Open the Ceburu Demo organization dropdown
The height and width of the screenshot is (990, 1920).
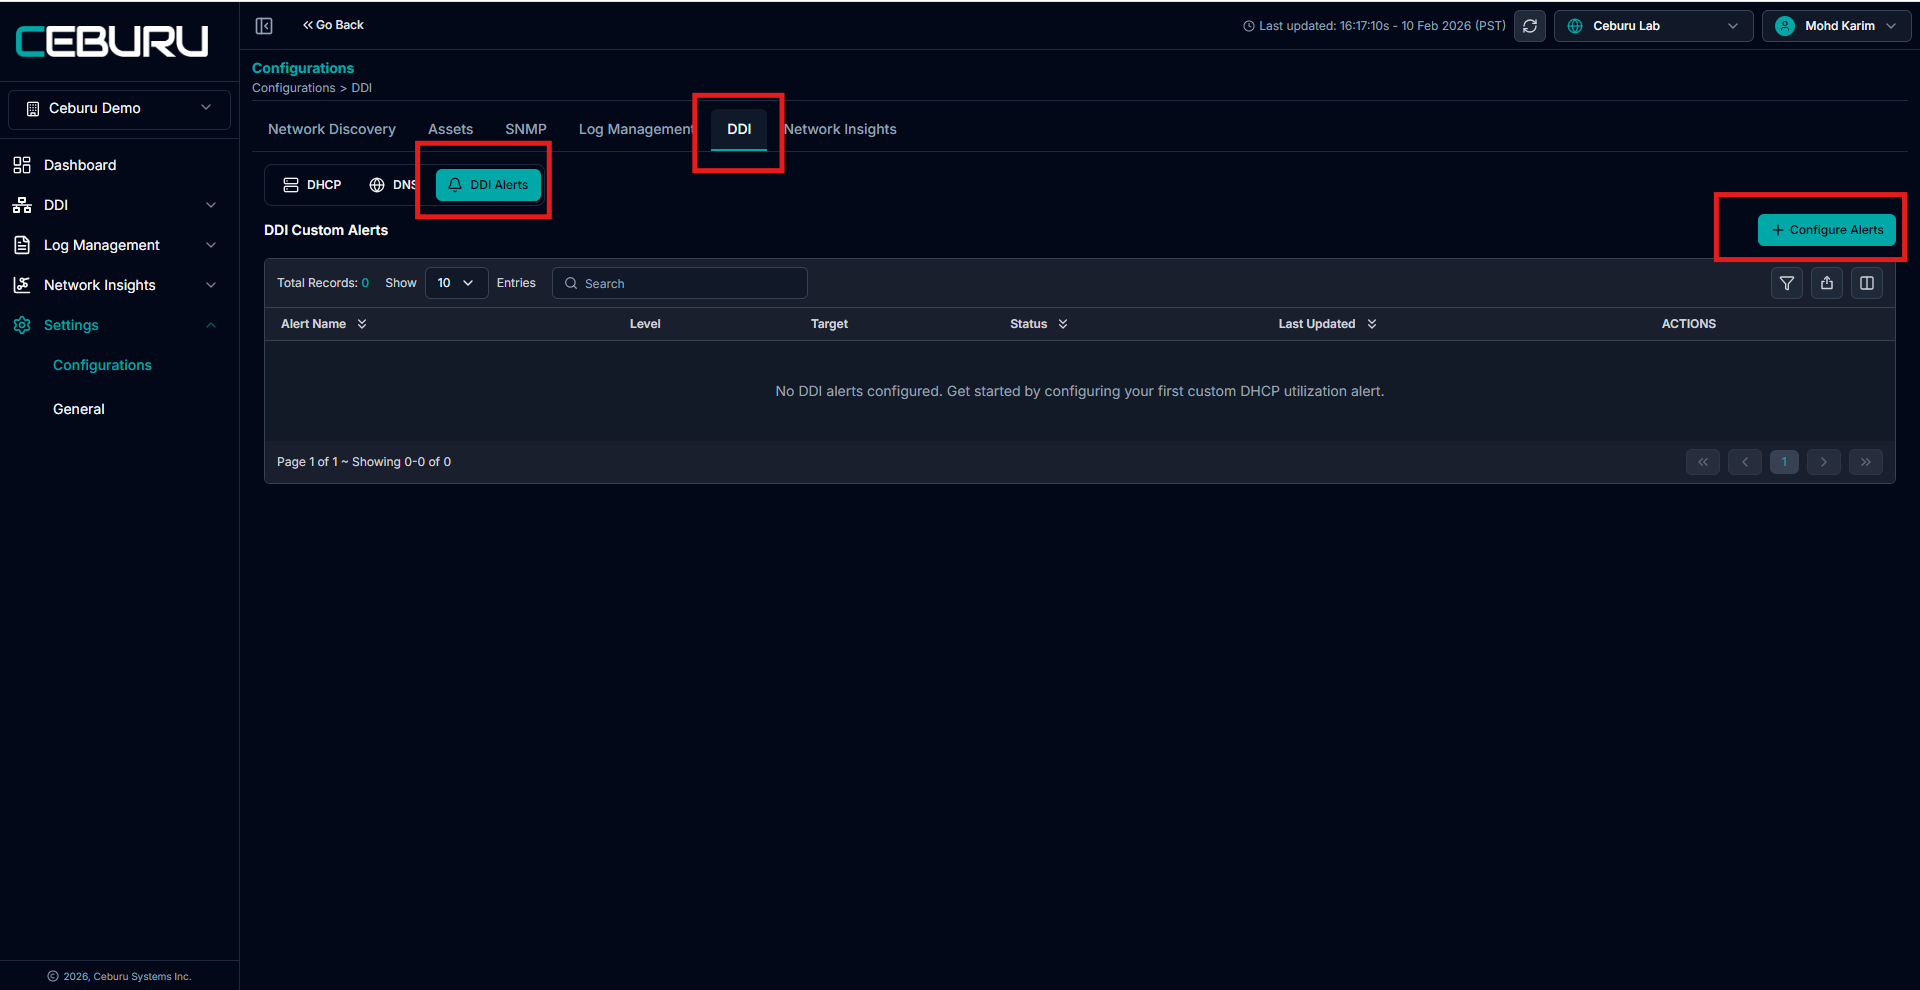coord(119,109)
